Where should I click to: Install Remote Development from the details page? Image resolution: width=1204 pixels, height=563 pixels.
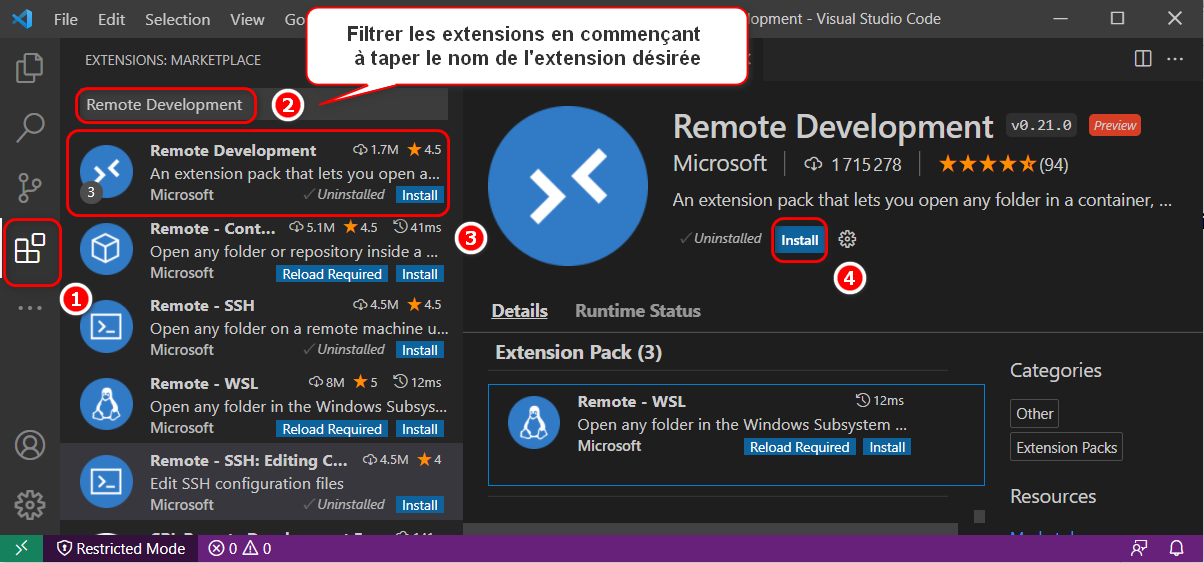point(799,240)
